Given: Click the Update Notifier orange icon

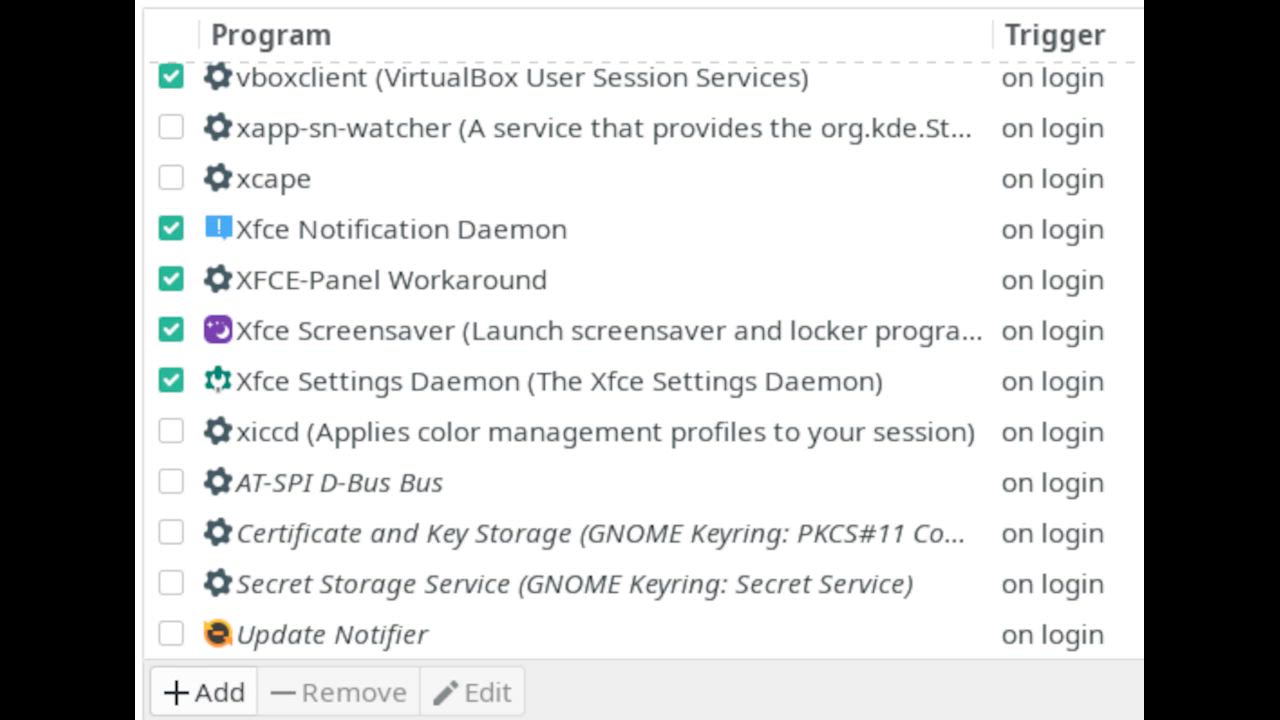Looking at the screenshot, I should 218,634.
